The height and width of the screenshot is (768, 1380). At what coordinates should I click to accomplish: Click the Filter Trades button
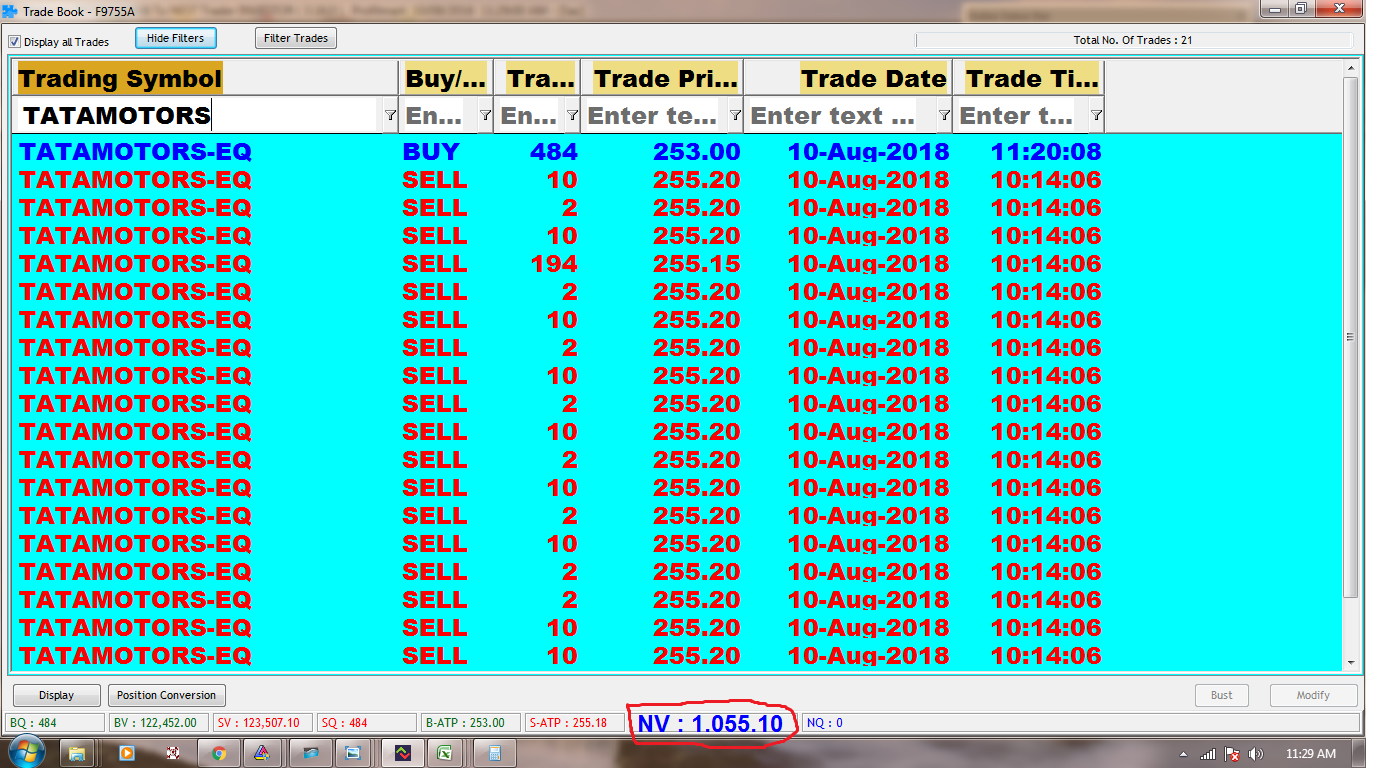(296, 38)
